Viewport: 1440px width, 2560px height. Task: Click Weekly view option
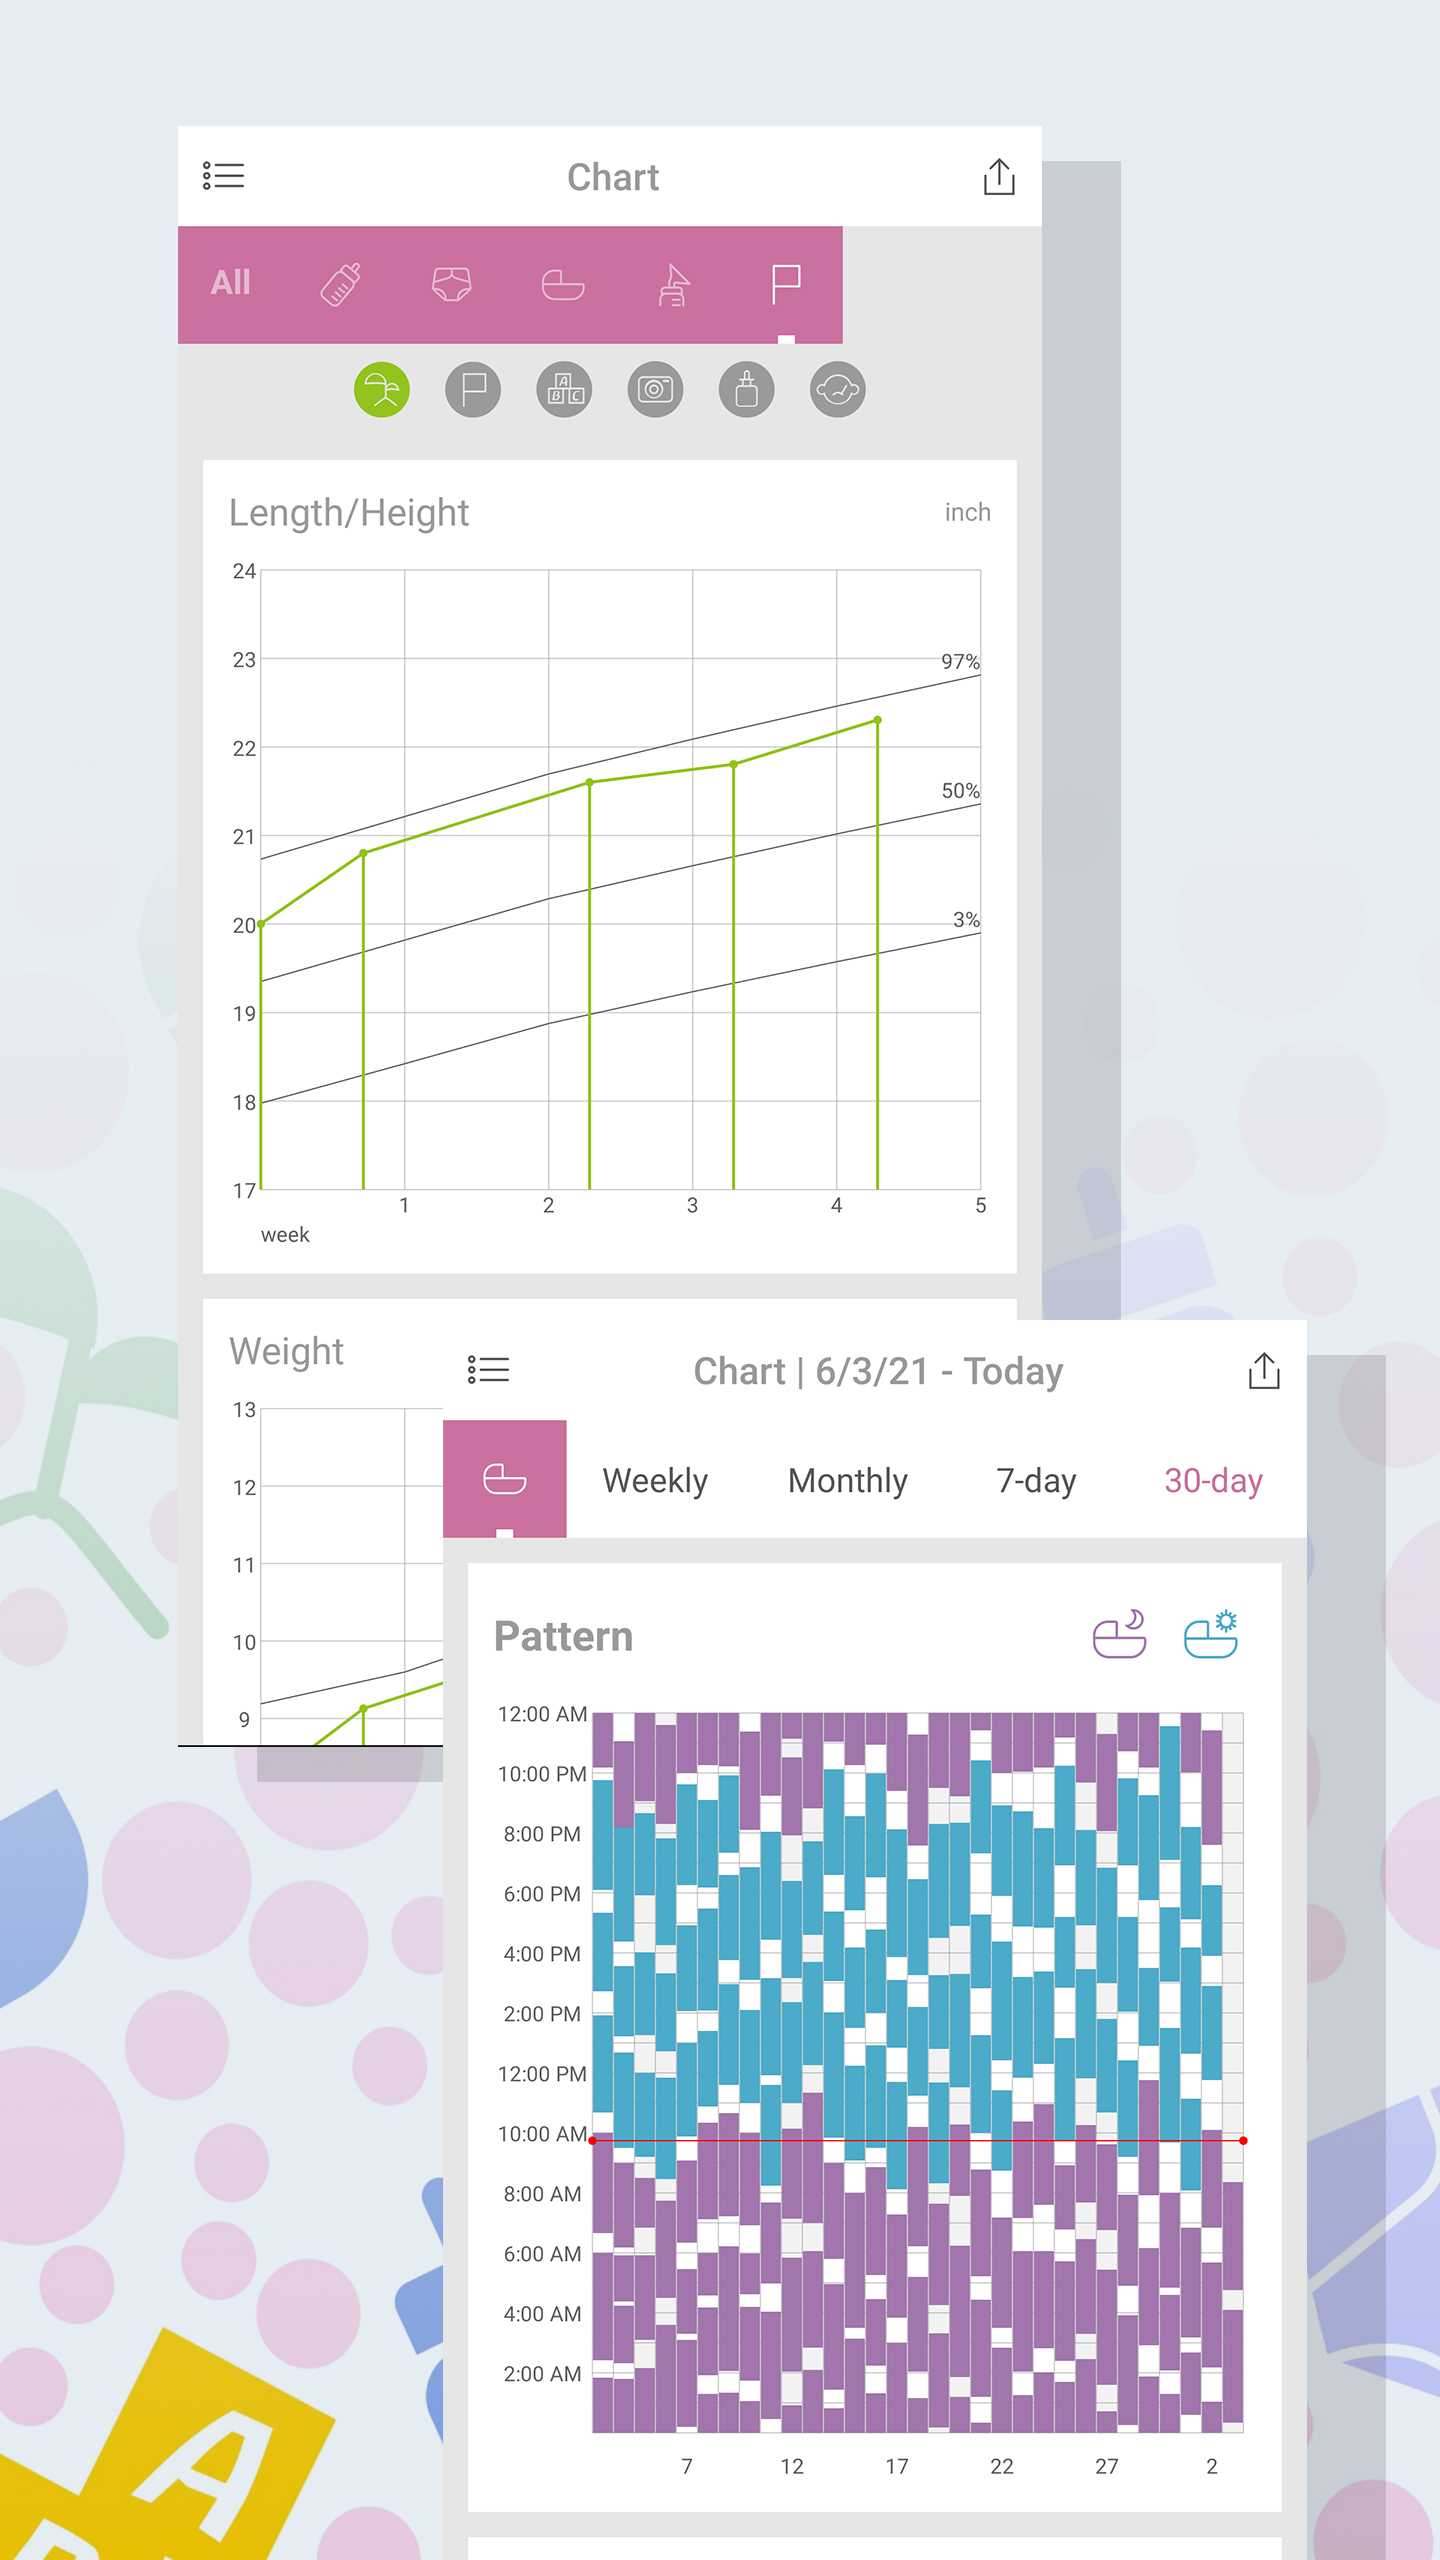[x=654, y=1480]
